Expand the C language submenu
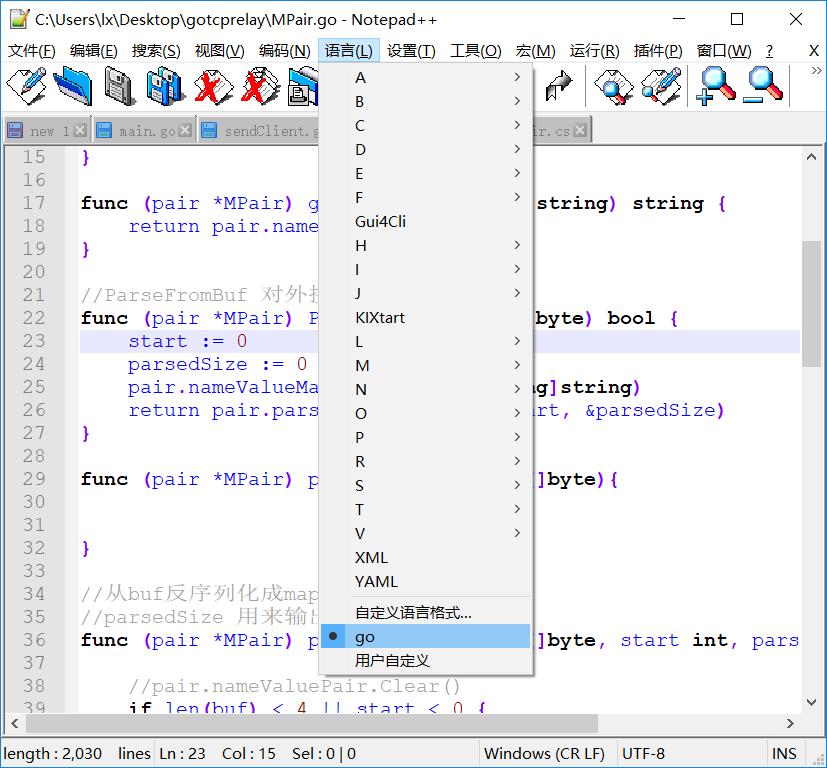827x768 pixels. tap(426, 126)
